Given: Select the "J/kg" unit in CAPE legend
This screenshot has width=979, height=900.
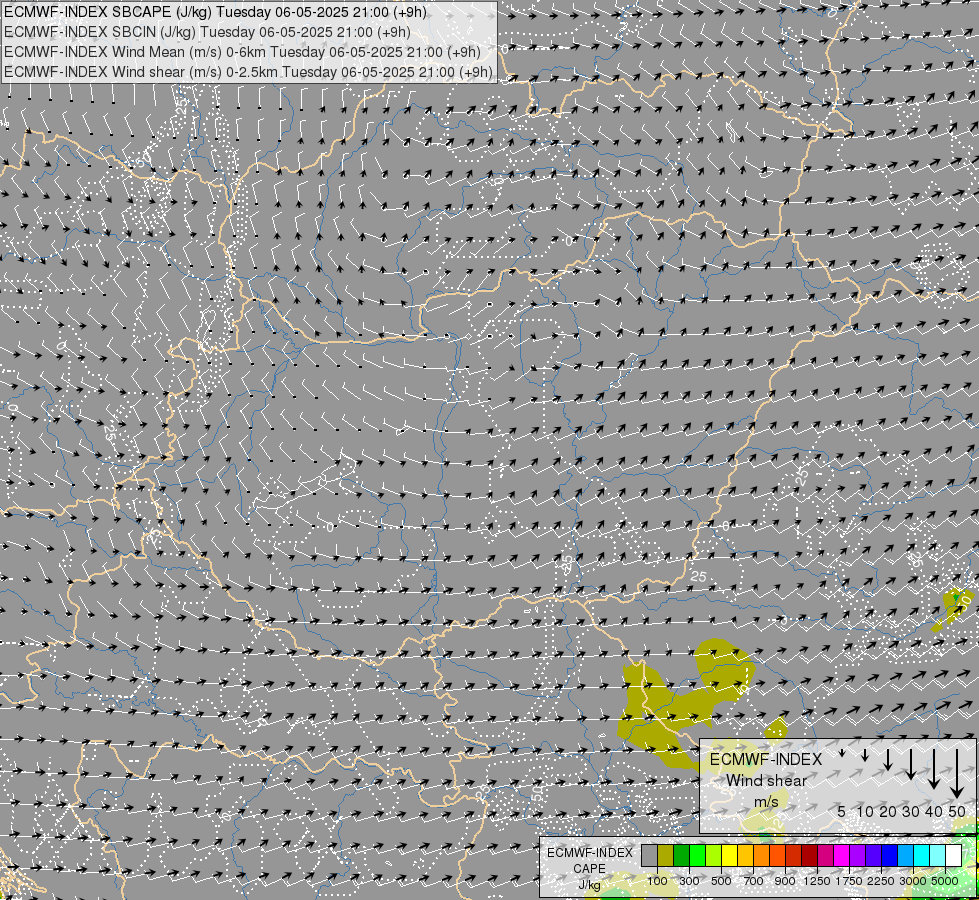Looking at the screenshot, I should 589,885.
